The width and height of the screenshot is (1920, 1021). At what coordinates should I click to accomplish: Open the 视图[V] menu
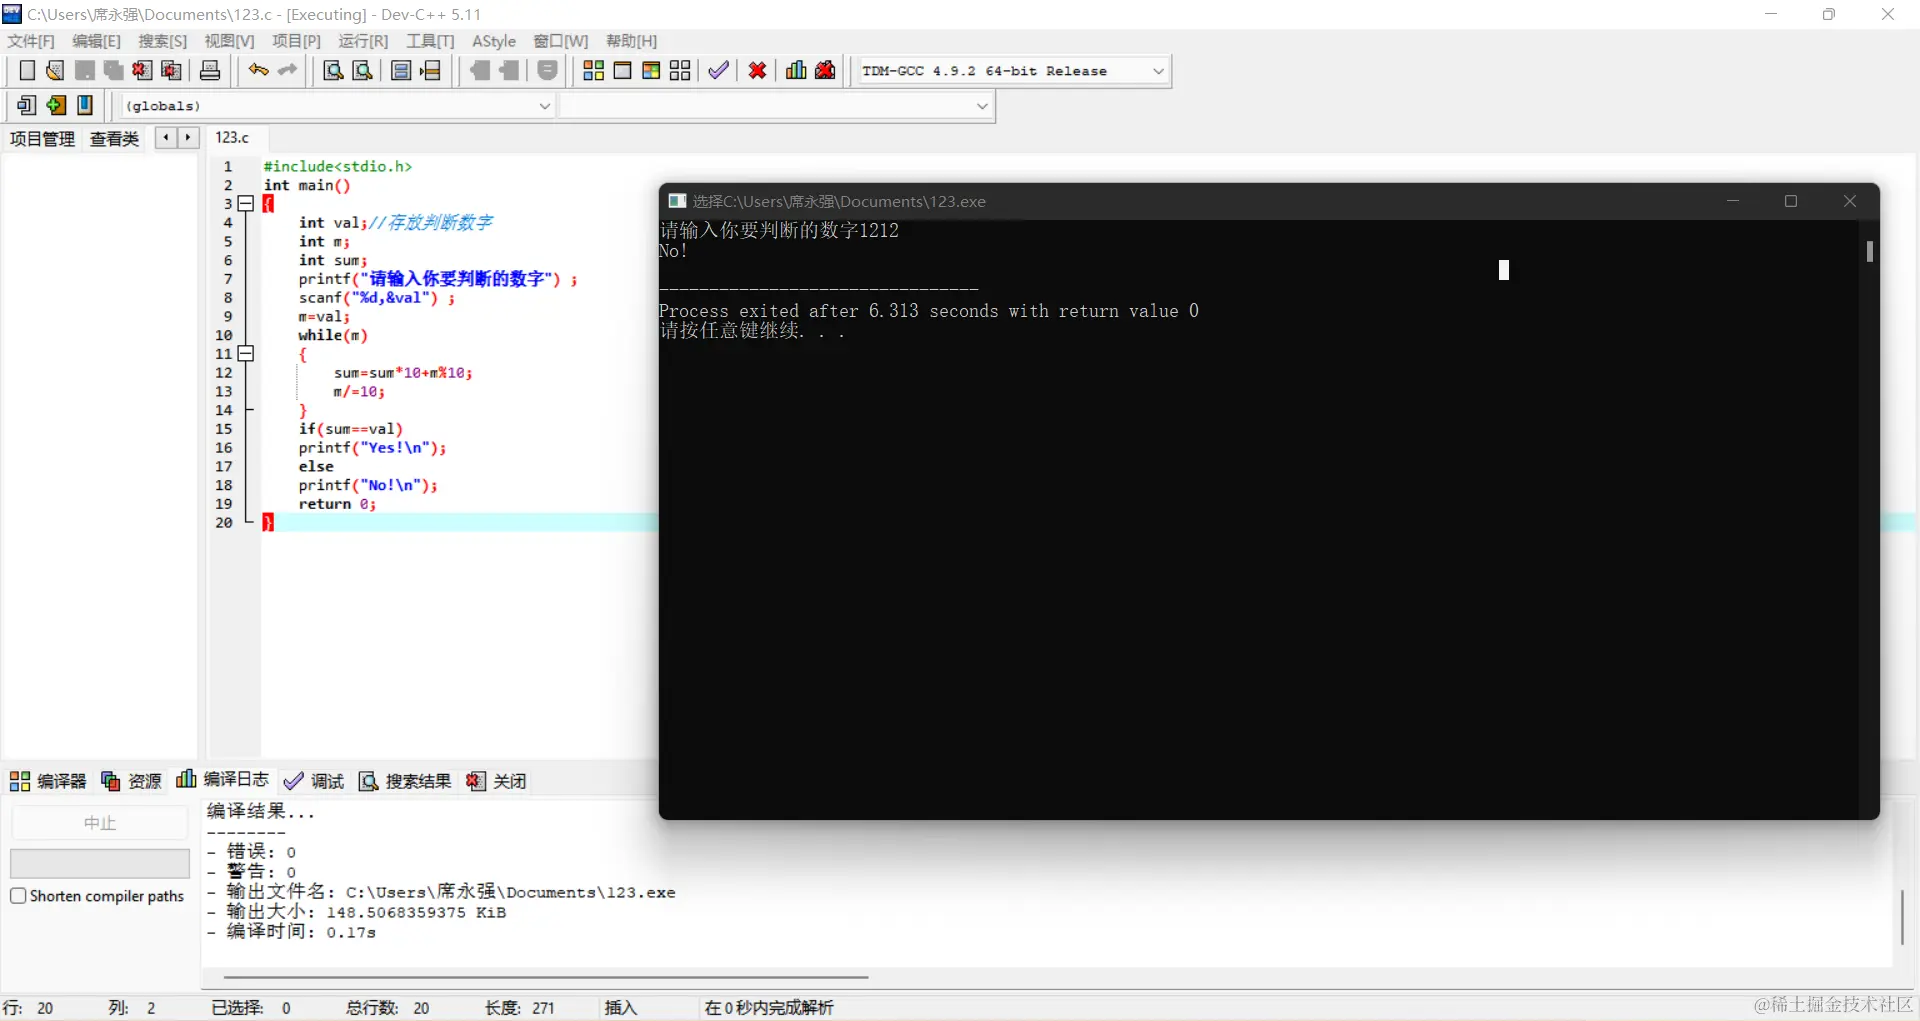point(229,41)
